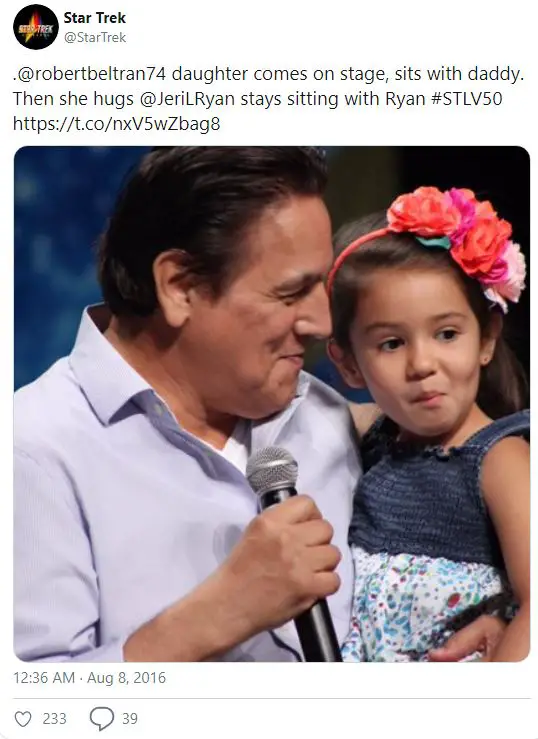Reply using the speech bubble icon
538x739 pixels.
click(102, 719)
